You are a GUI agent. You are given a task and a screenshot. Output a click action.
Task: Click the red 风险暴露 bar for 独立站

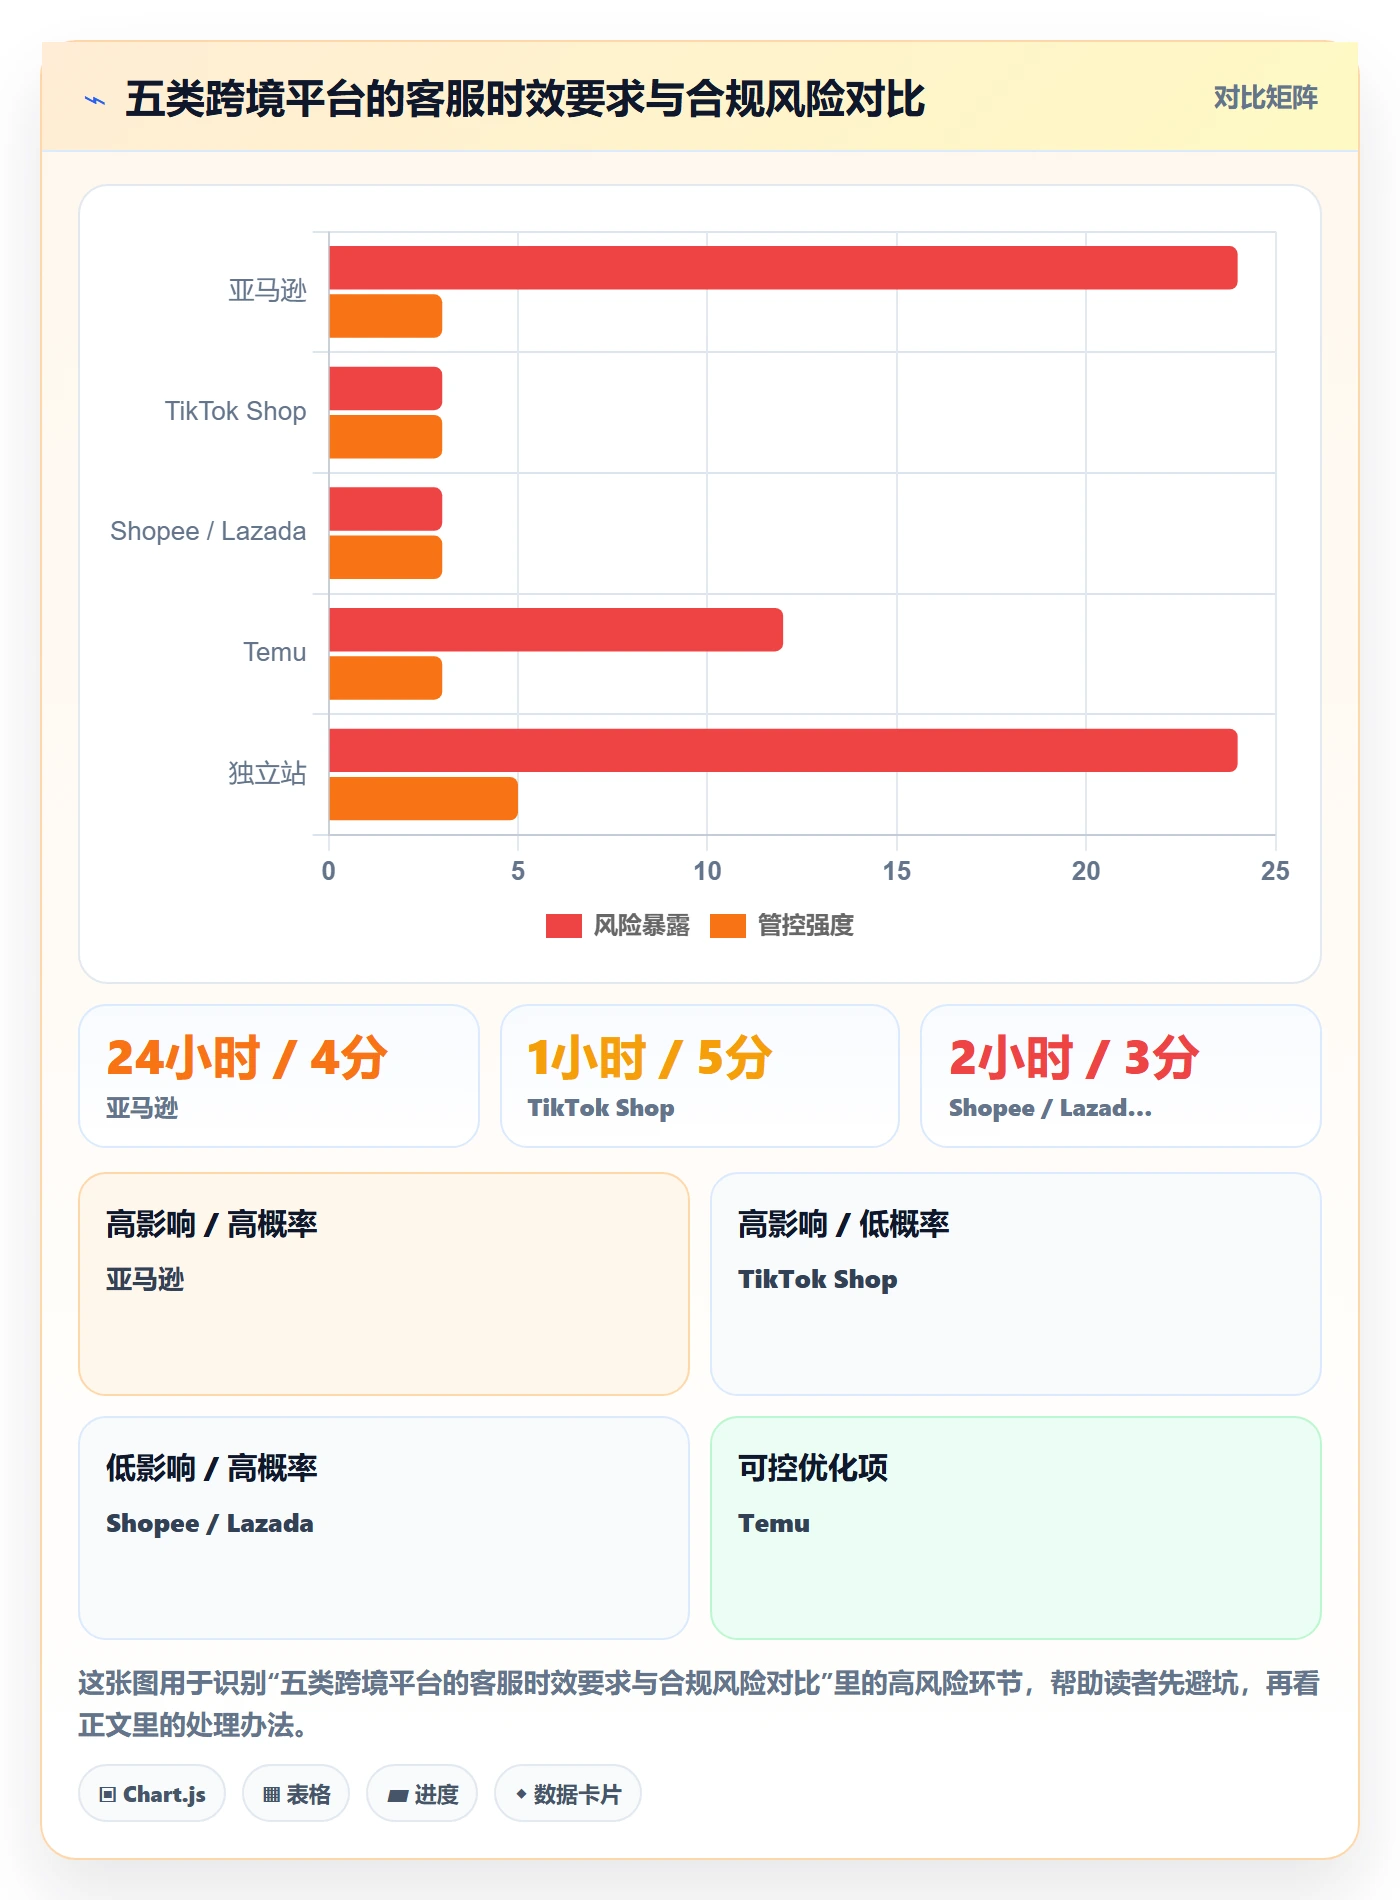pyautogui.click(x=783, y=750)
